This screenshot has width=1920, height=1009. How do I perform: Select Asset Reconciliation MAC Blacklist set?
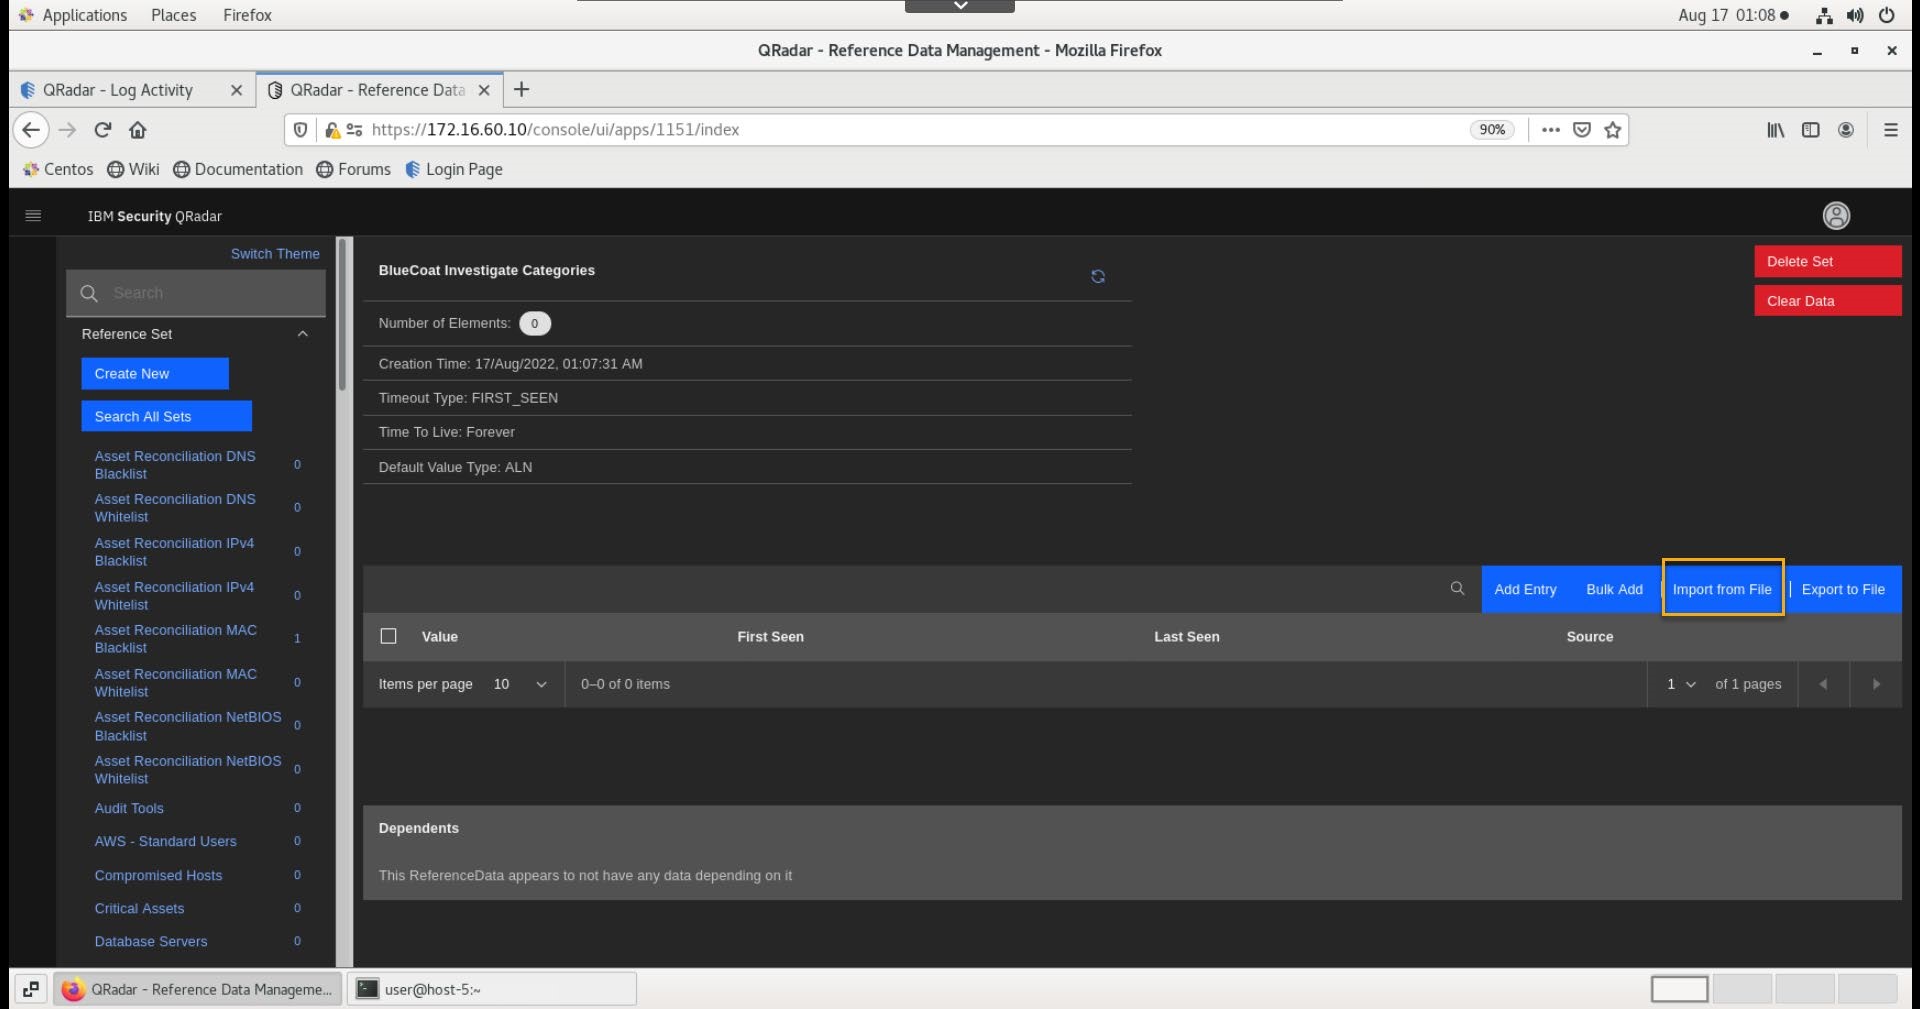[x=176, y=639]
